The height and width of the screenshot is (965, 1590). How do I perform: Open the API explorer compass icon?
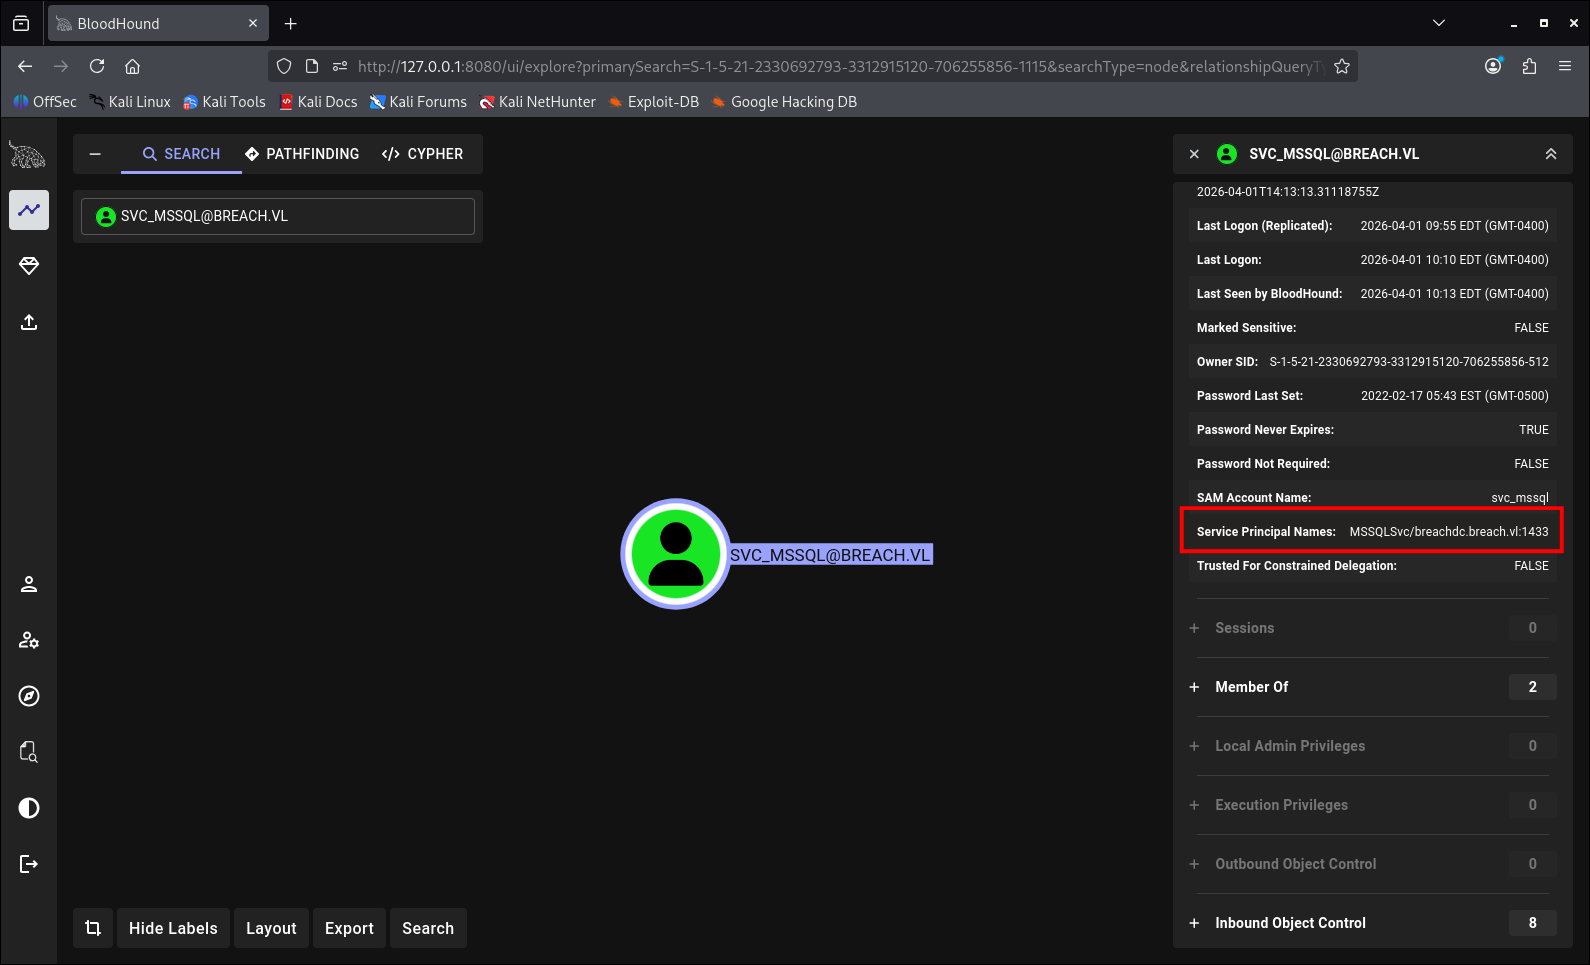tap(29, 696)
